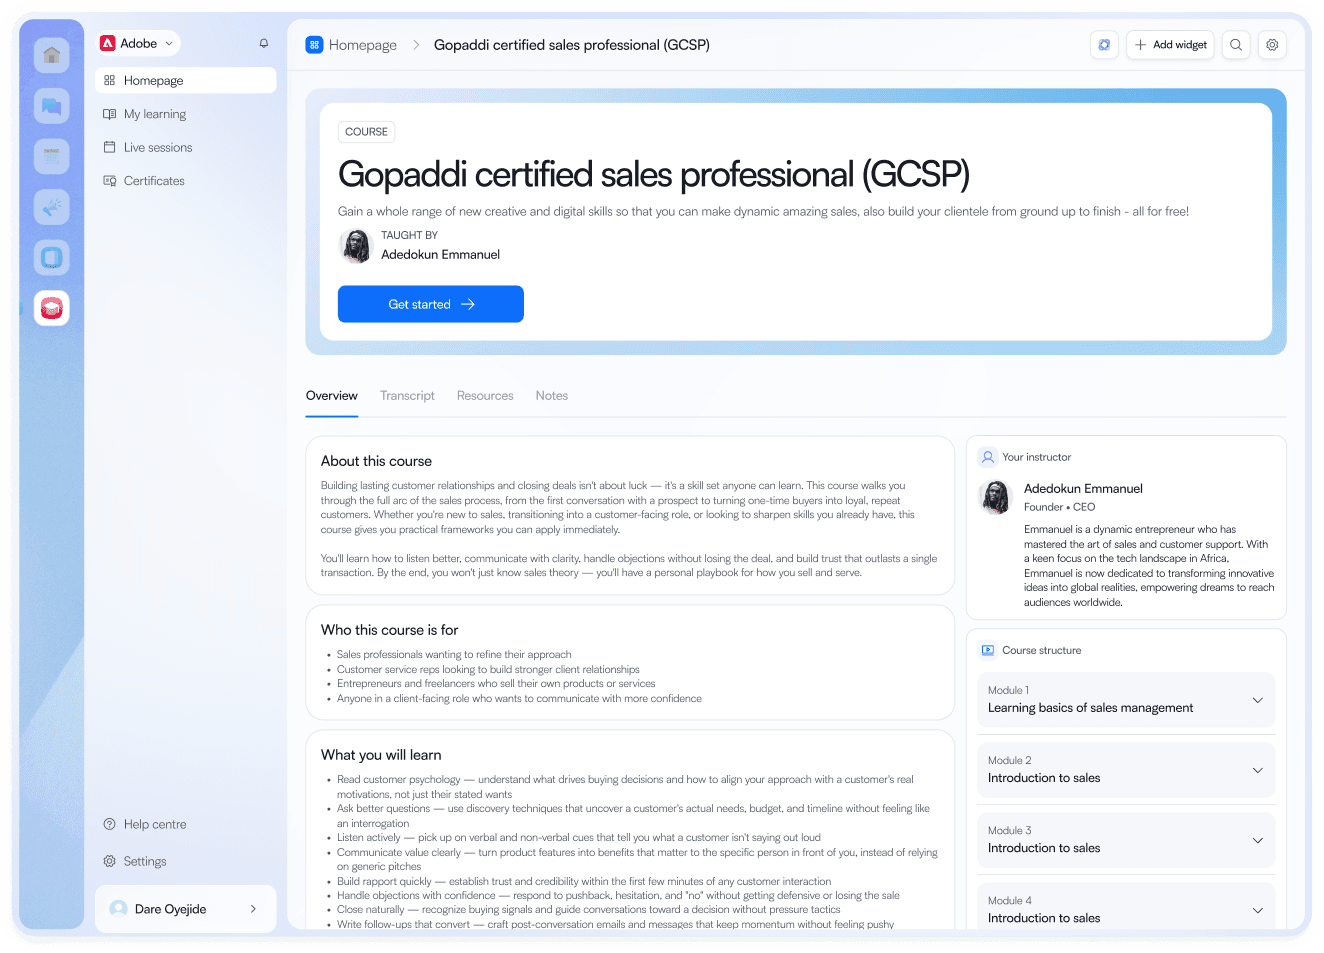Click the blue assistant icon beside Add widget

click(1104, 45)
